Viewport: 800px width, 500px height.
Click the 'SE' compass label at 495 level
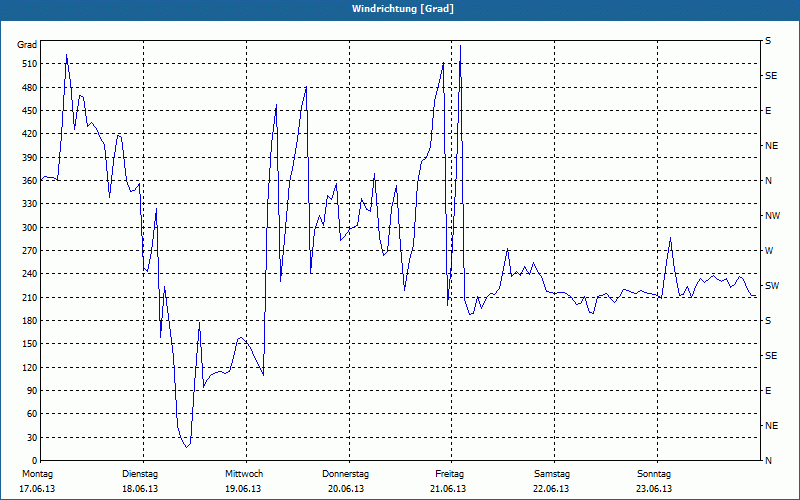point(771,76)
